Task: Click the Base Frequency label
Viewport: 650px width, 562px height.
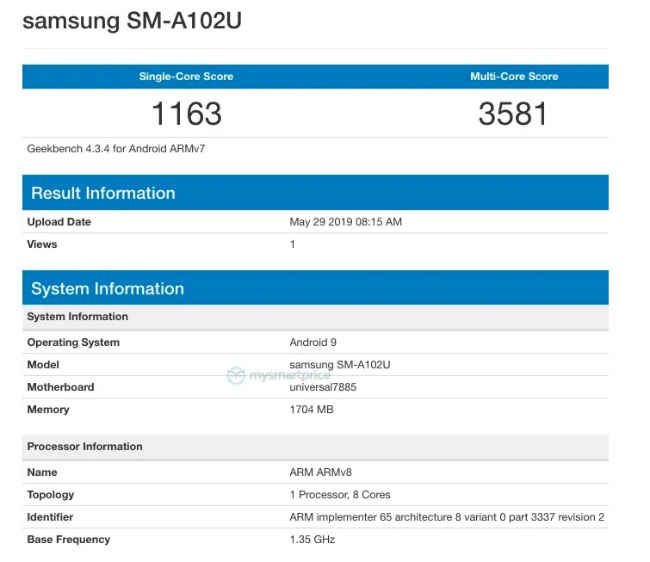Action: (x=68, y=540)
